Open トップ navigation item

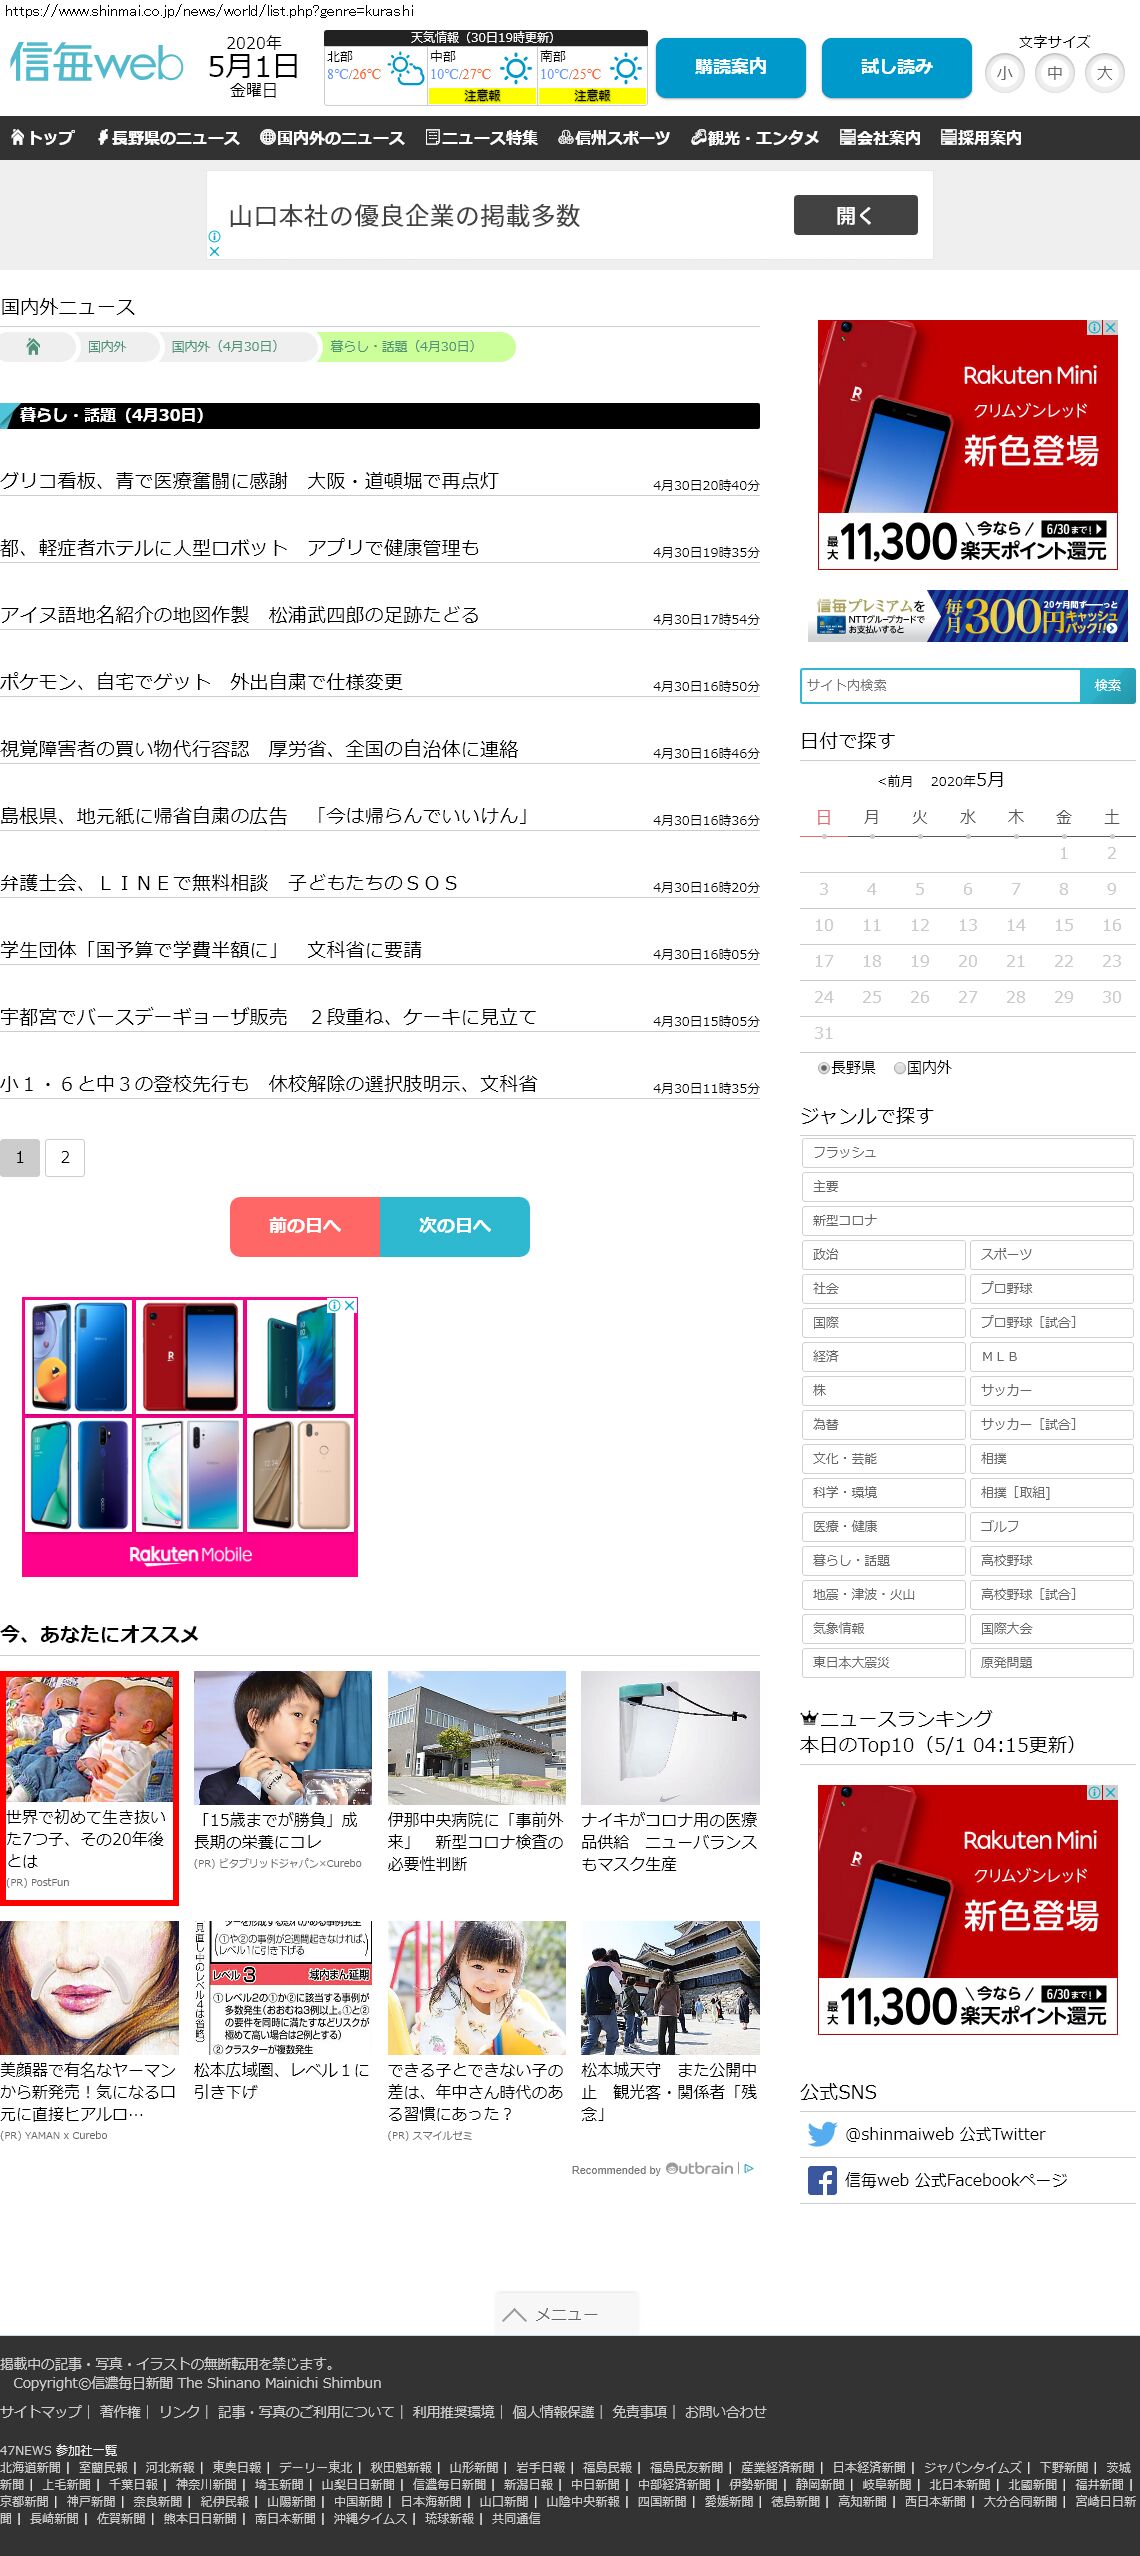pyautogui.click(x=42, y=138)
